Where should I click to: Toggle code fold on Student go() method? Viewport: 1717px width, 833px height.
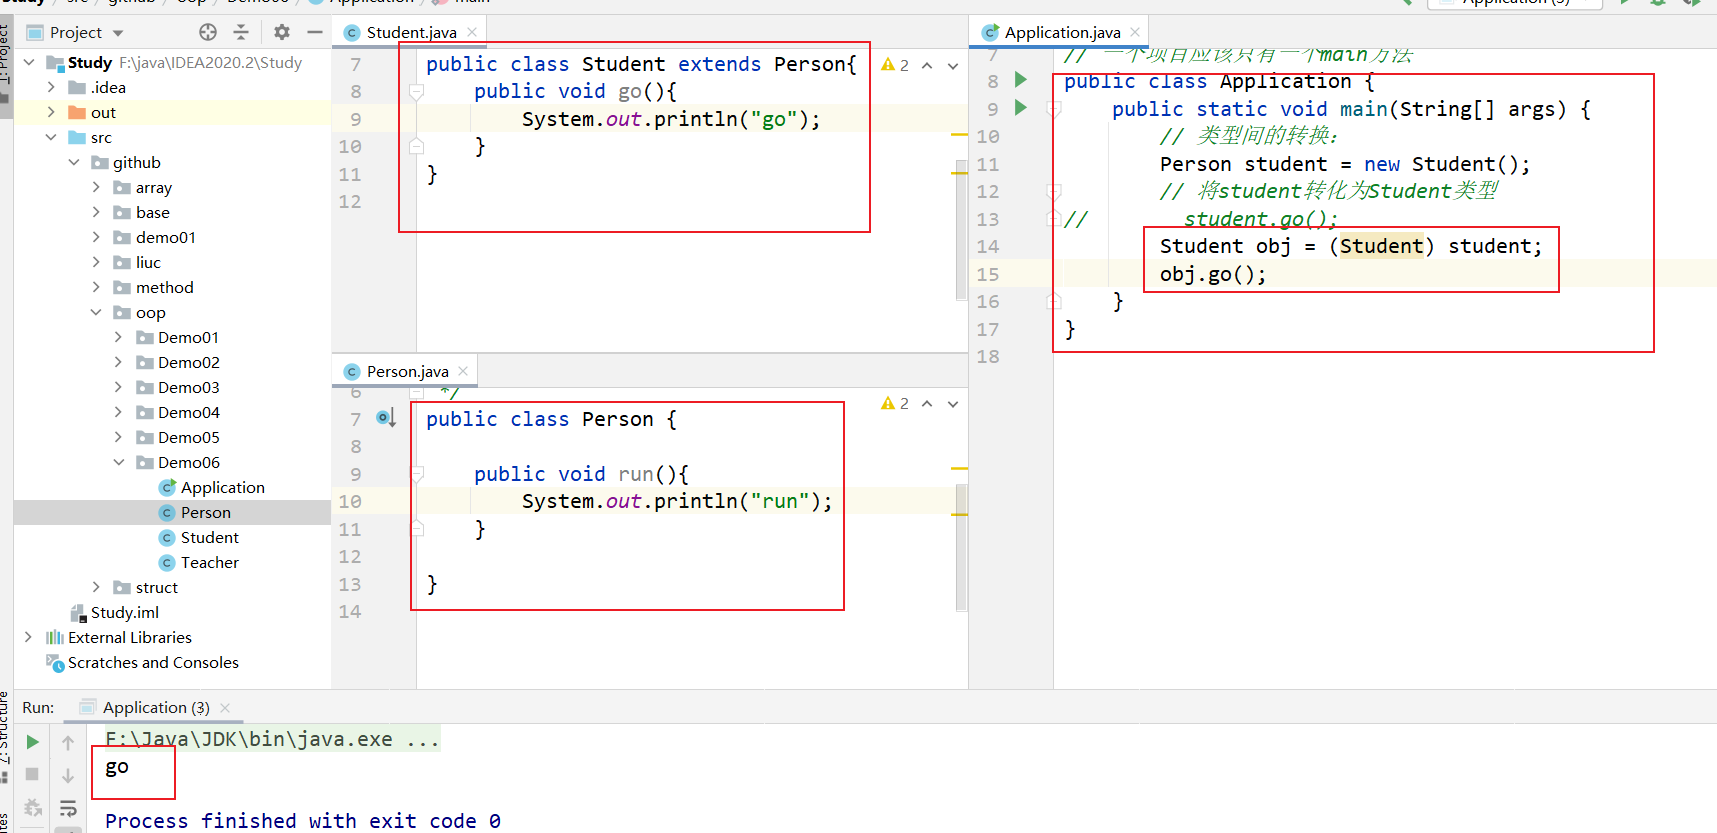(417, 92)
